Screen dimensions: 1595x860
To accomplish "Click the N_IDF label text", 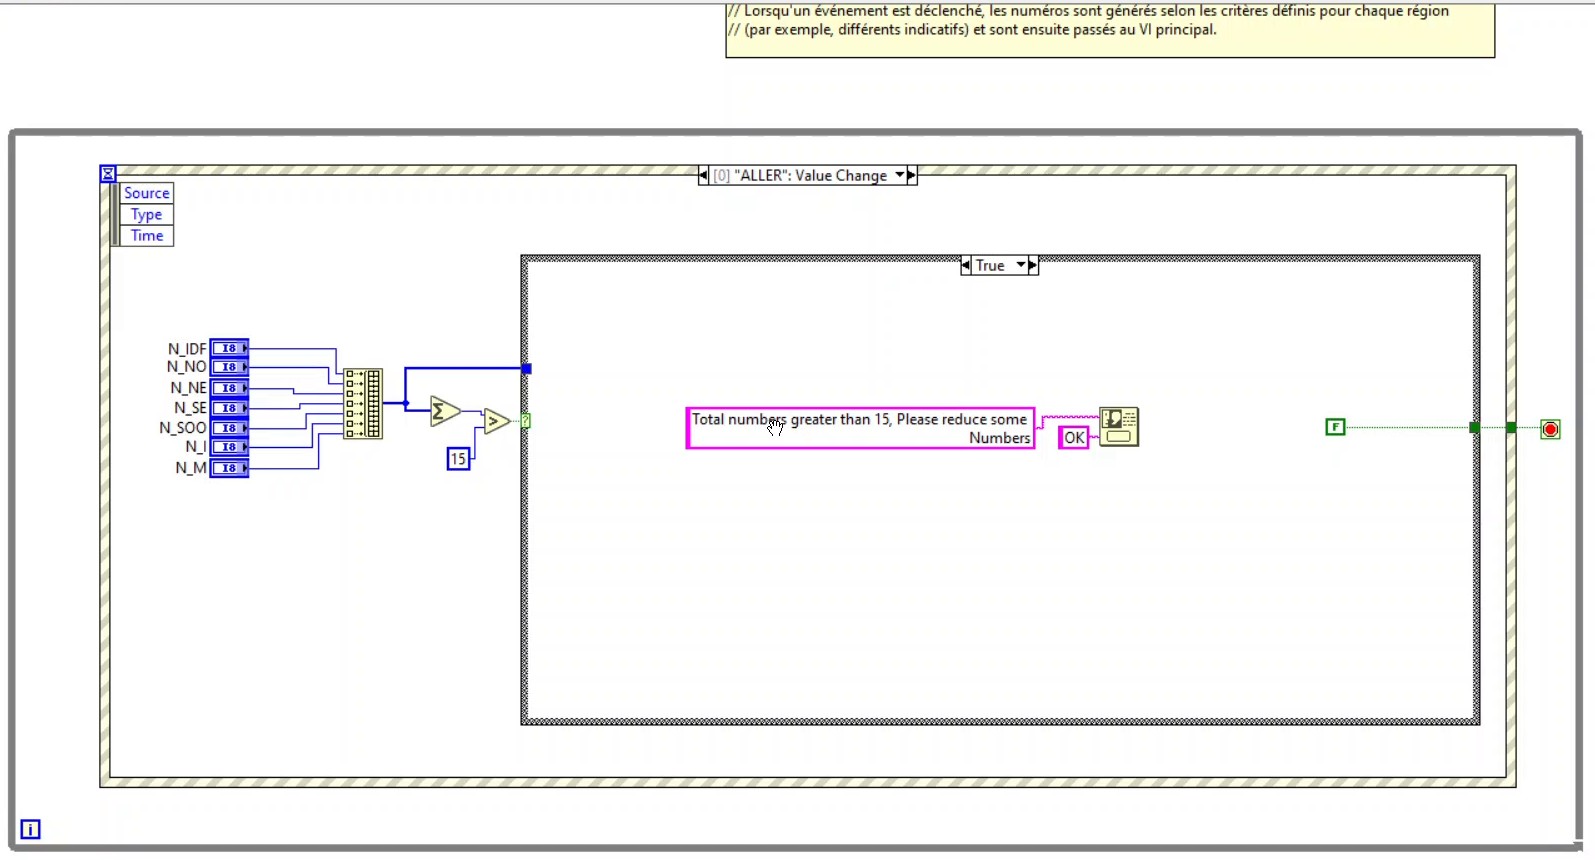I will coord(187,348).
